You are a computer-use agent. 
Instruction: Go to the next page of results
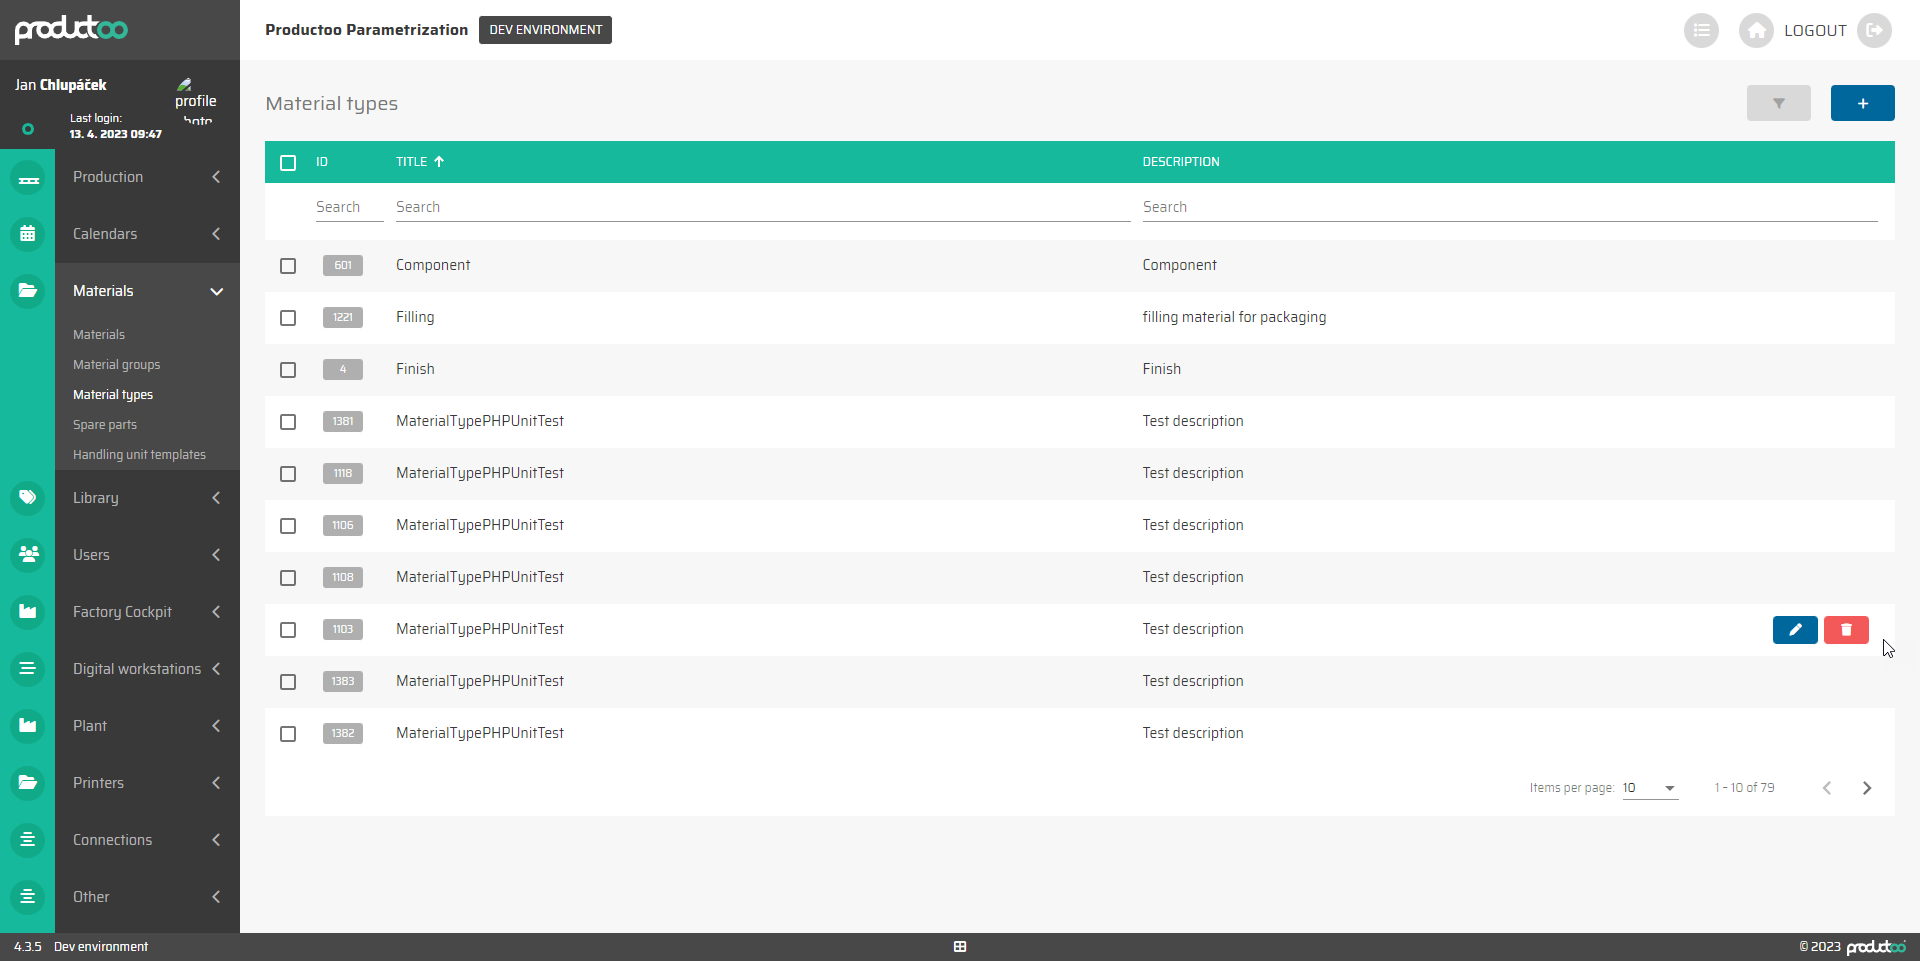[x=1866, y=788]
